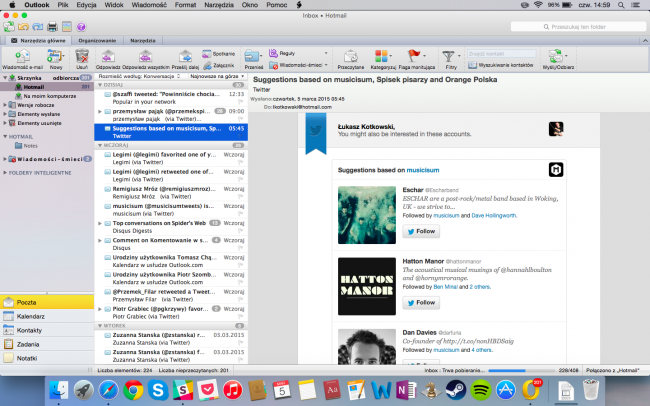Open Kategoryzuj dropdown
Screen dimensions: 650x406
pyautogui.click(x=390, y=56)
